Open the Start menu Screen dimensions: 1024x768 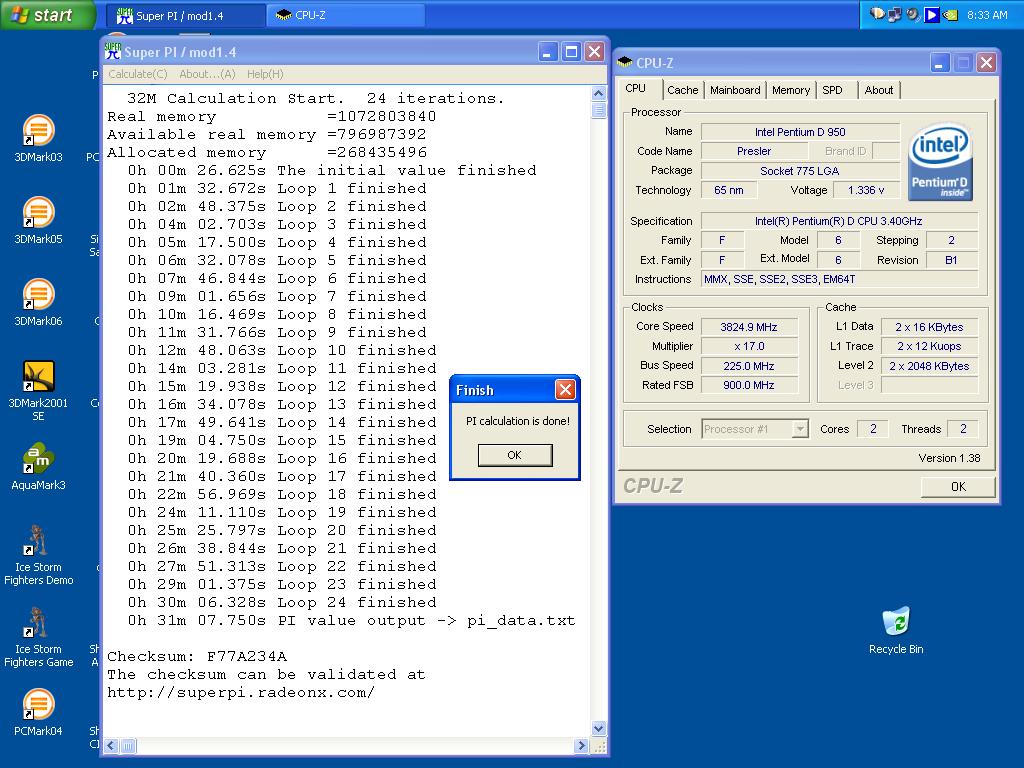[x=48, y=14]
